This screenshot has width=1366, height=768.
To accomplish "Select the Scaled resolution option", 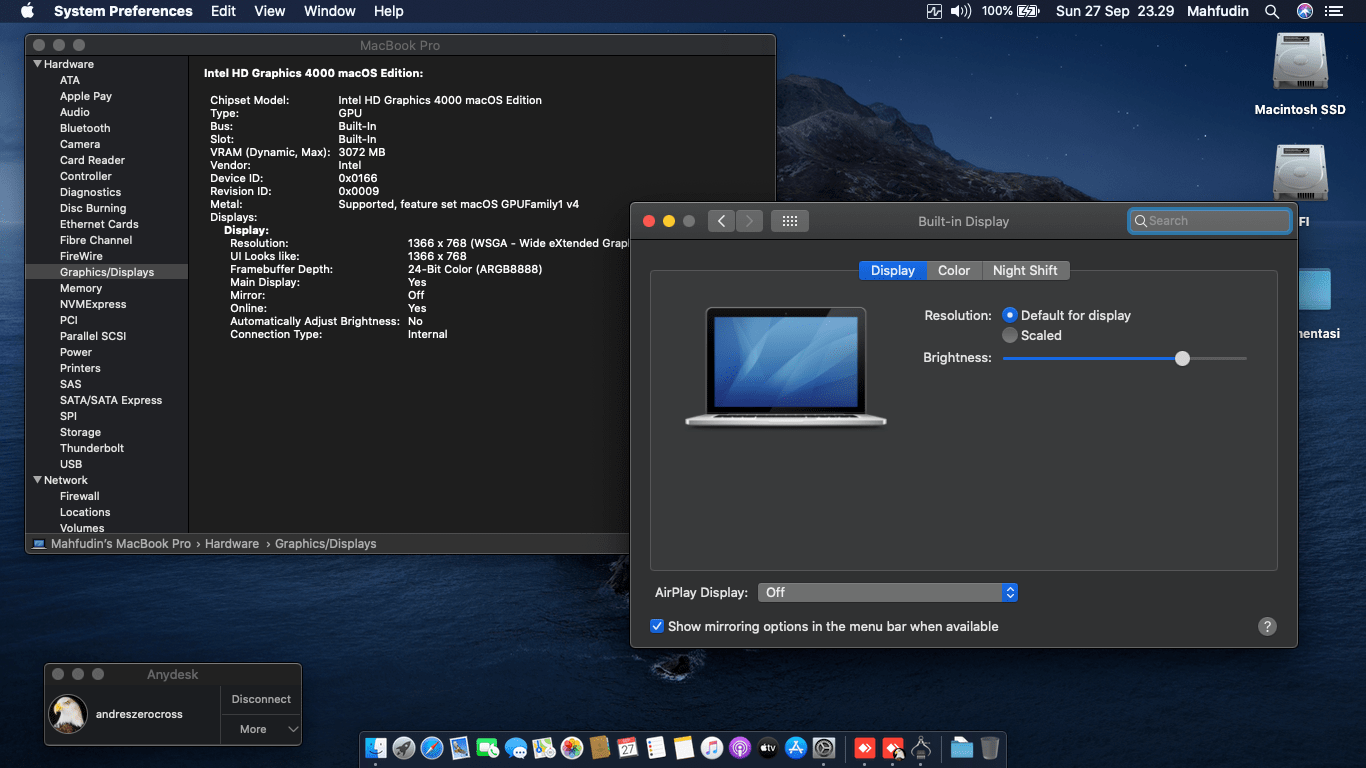I will click(1010, 336).
